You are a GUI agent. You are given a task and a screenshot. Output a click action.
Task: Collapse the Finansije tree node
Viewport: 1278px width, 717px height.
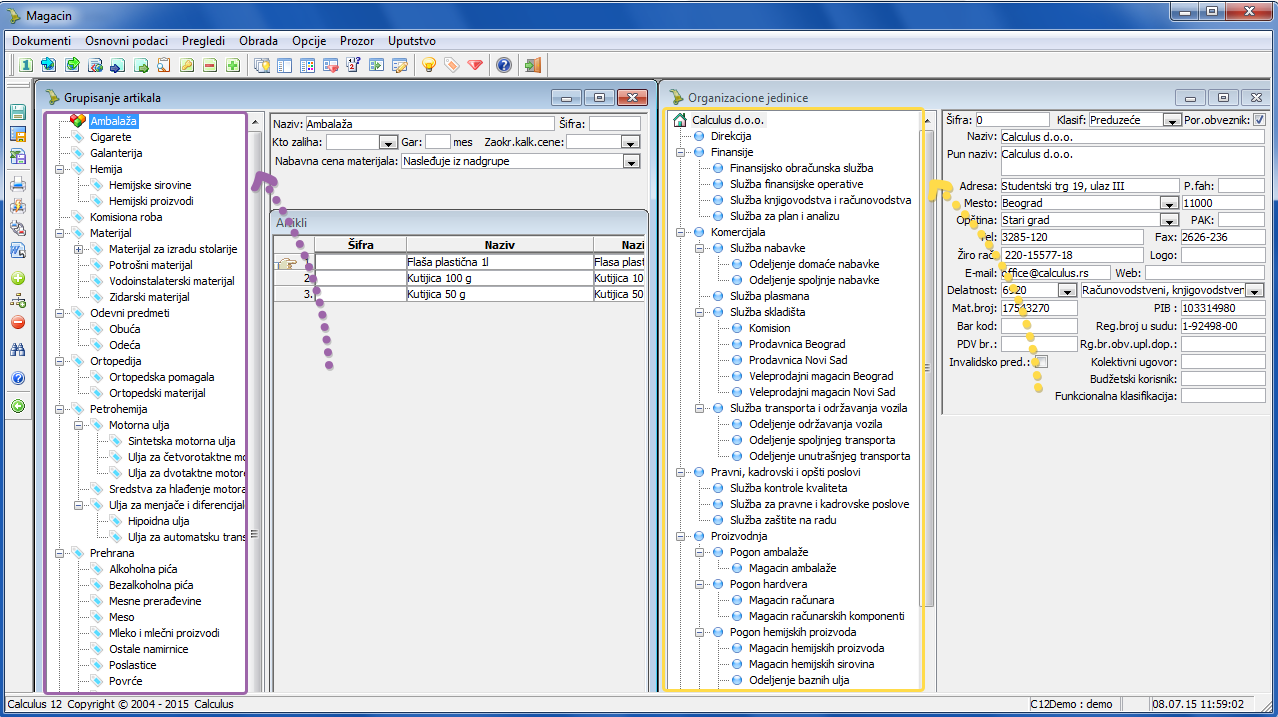coord(681,152)
